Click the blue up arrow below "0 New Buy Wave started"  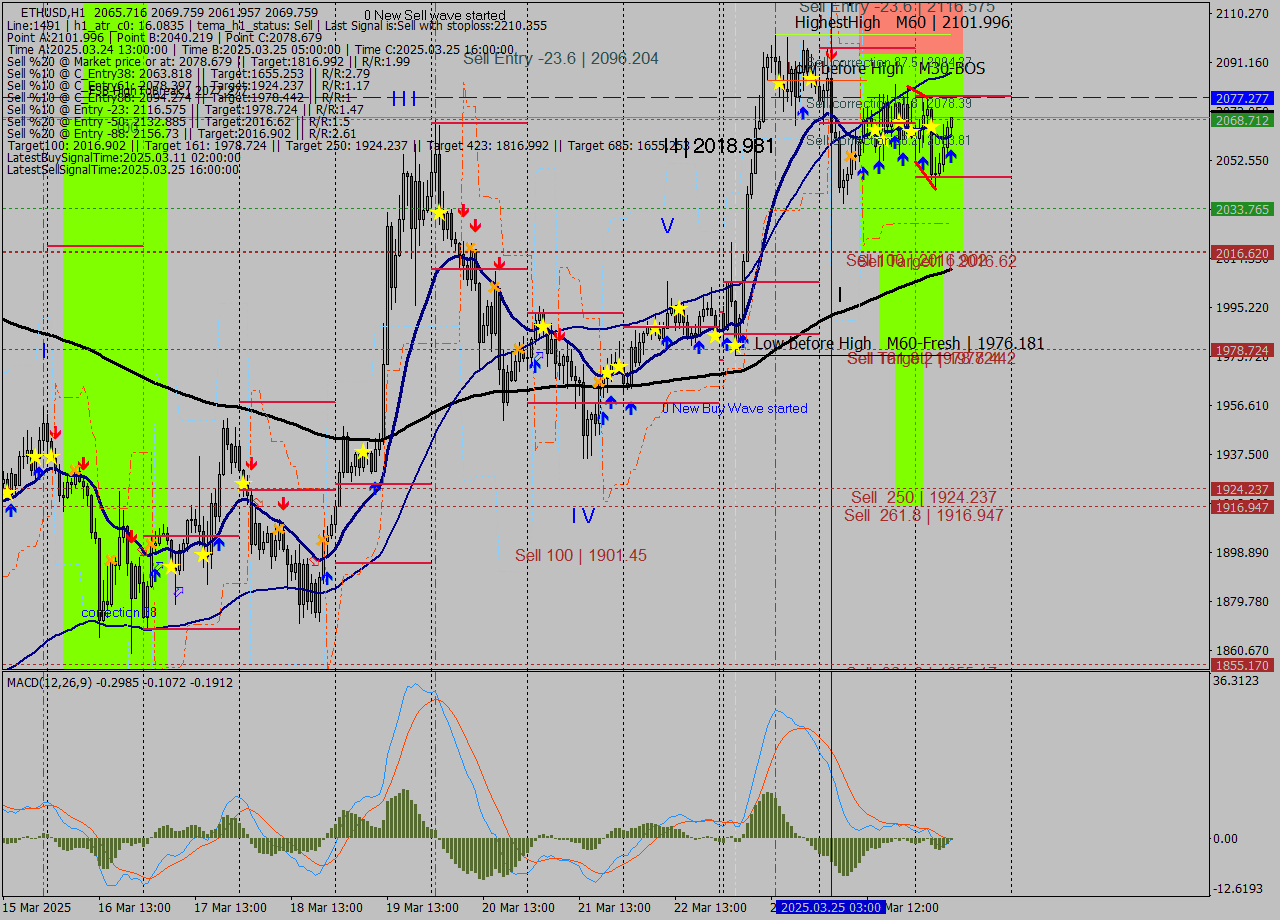(631, 408)
